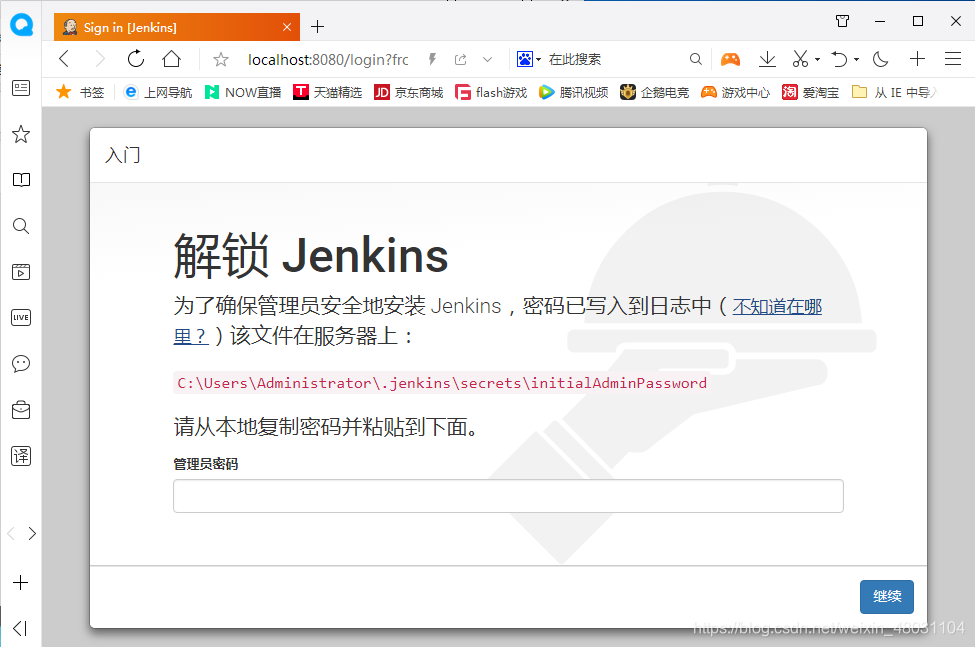Click the browser logo icon in the sidebar
The image size is (975, 647).
21,25
